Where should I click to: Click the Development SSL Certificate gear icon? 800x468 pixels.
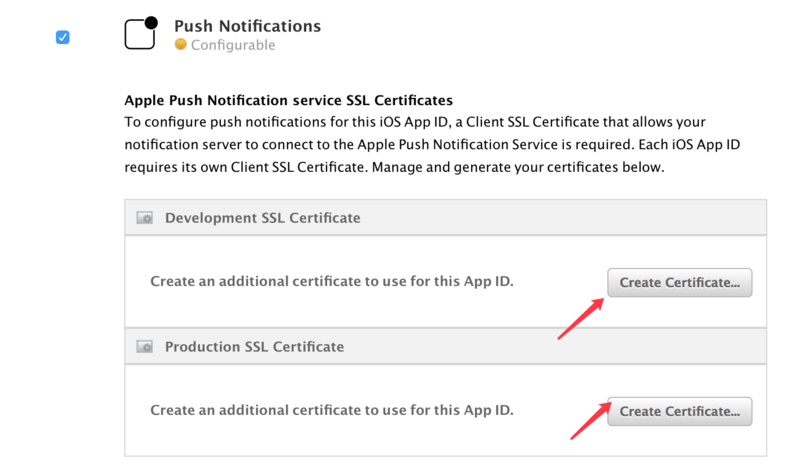click(145, 218)
